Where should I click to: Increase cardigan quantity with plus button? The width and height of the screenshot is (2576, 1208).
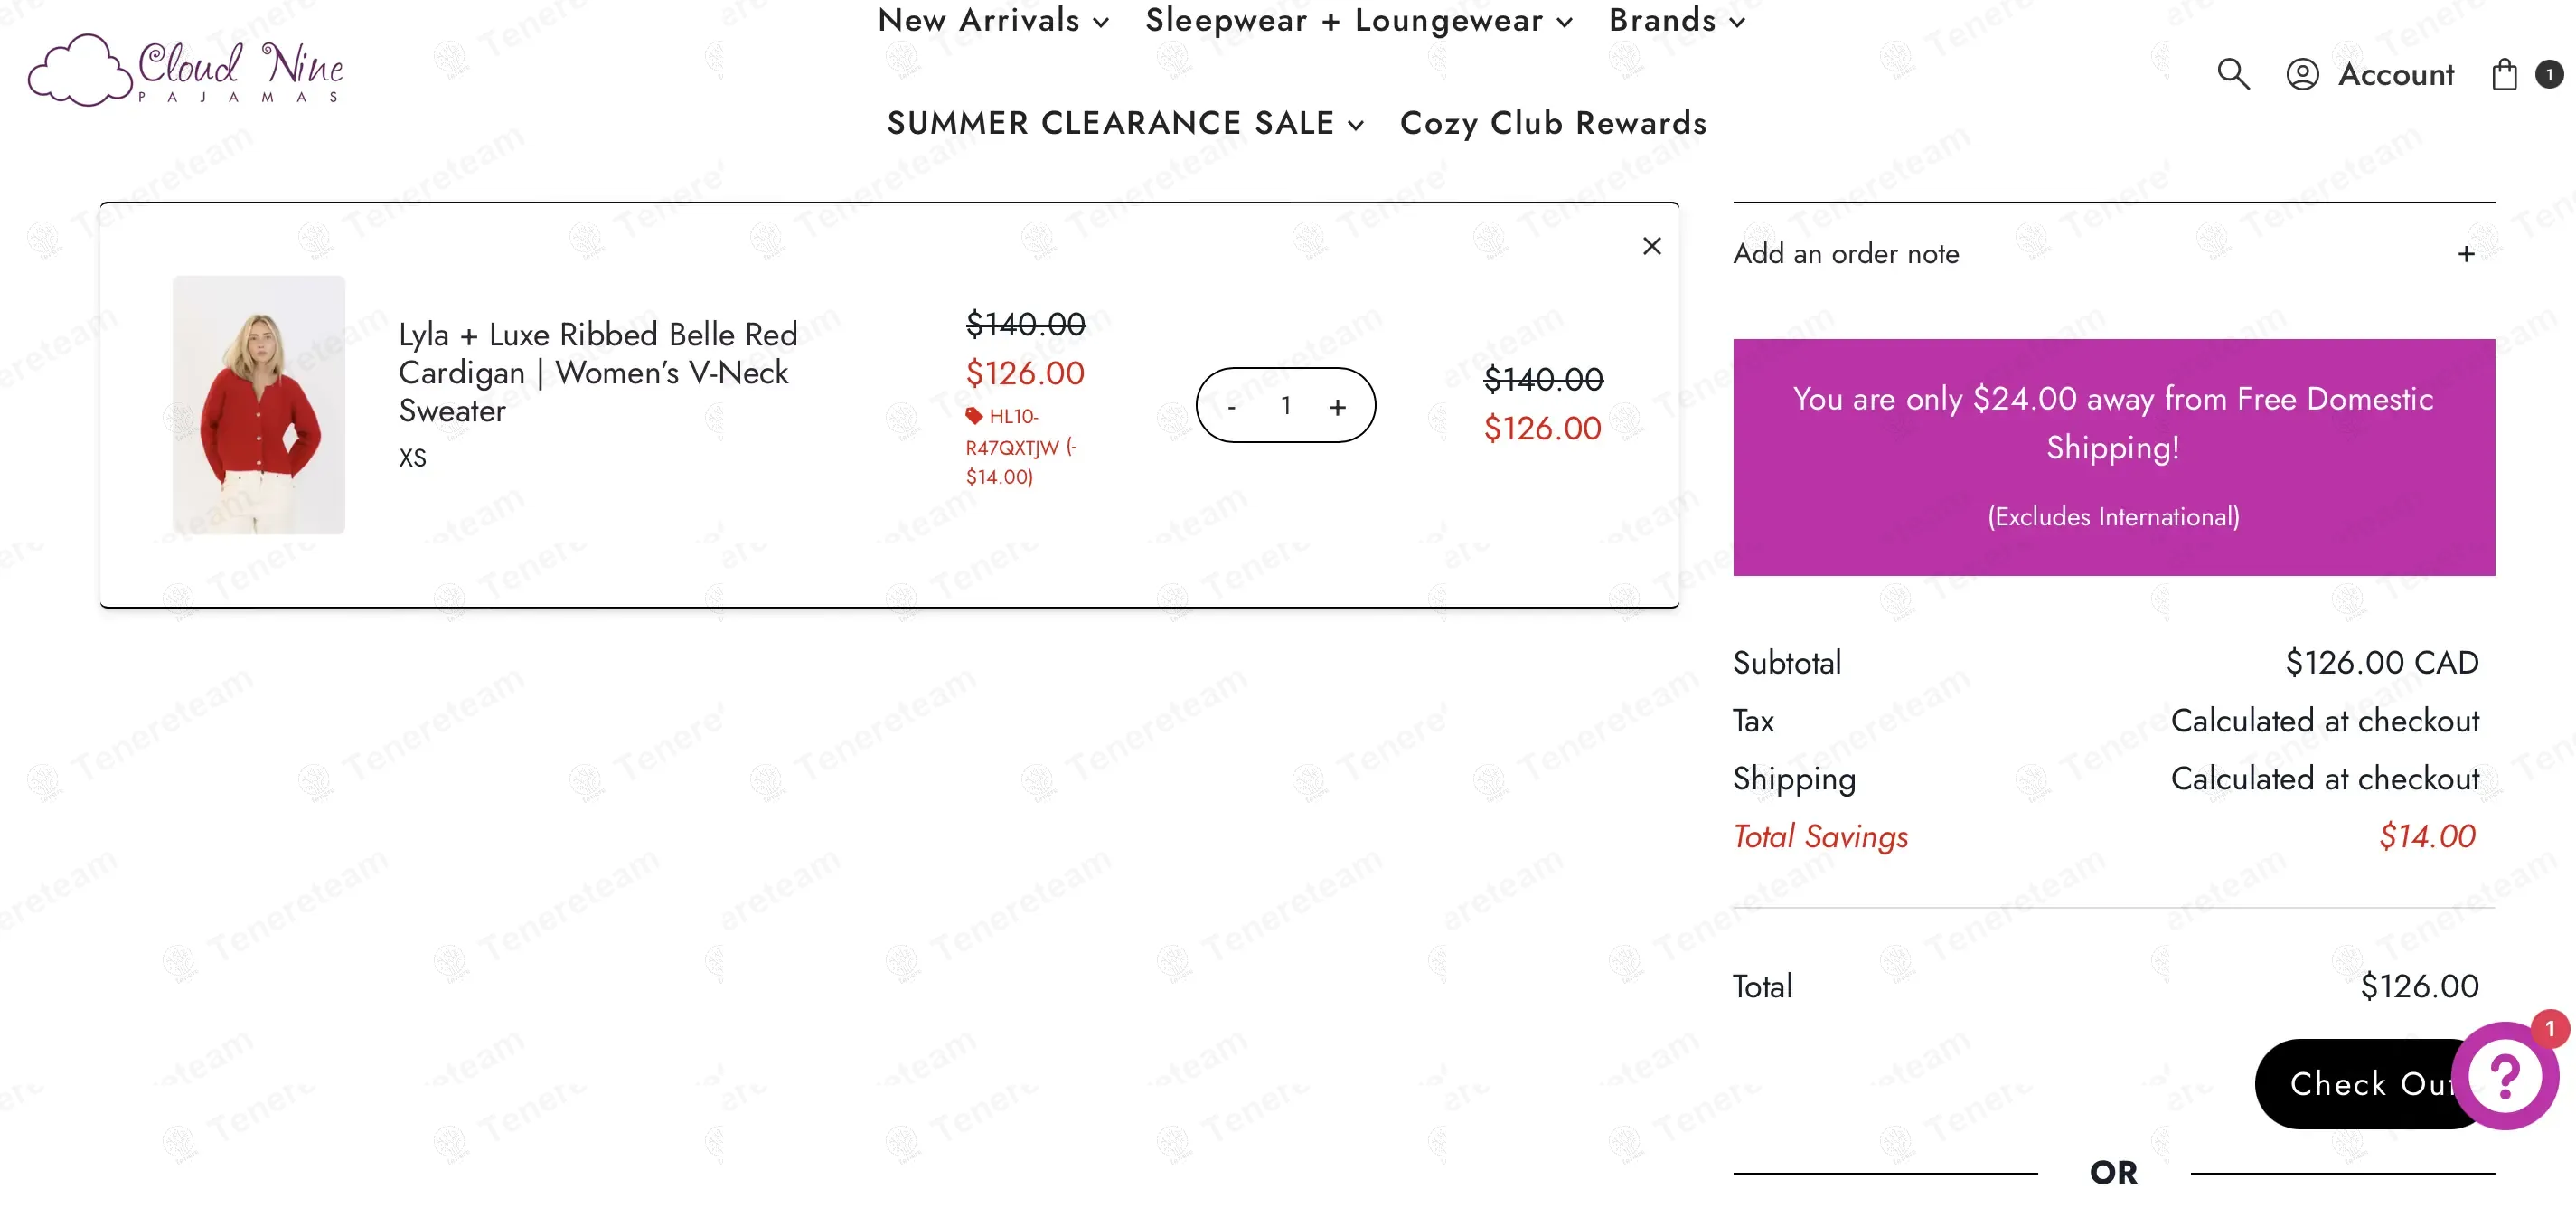[1337, 407]
